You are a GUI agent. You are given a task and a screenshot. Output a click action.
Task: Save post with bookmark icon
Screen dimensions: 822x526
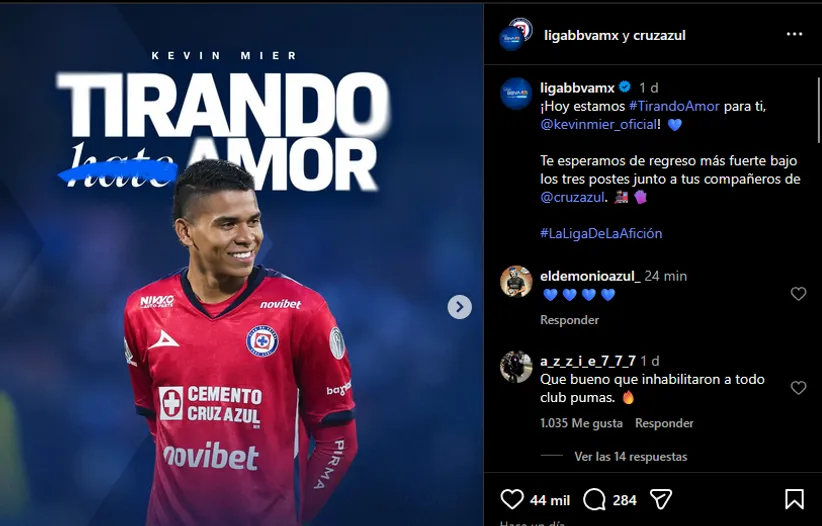794,499
